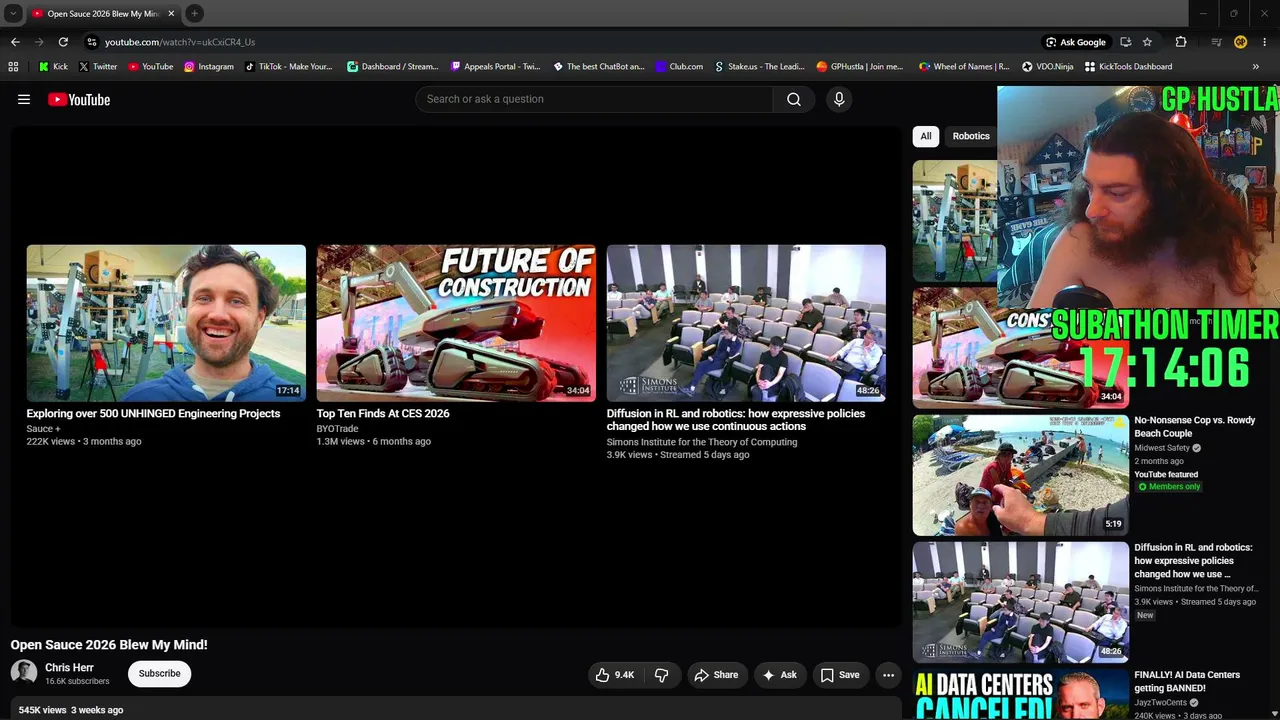Viewport: 1280px width, 720px height.
Task: Save the video to a playlist
Action: [x=840, y=675]
